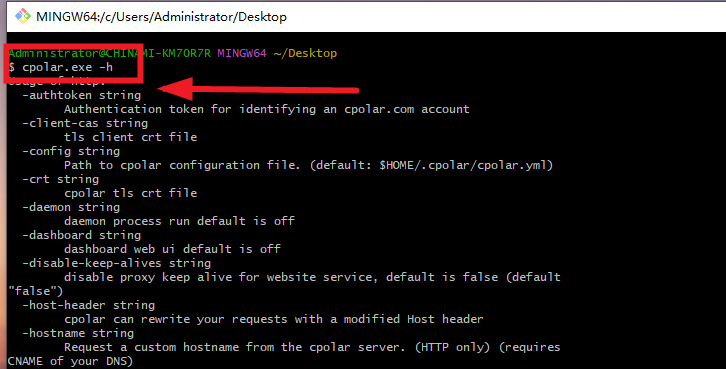Click the '-client-cas string' option line

(85, 123)
